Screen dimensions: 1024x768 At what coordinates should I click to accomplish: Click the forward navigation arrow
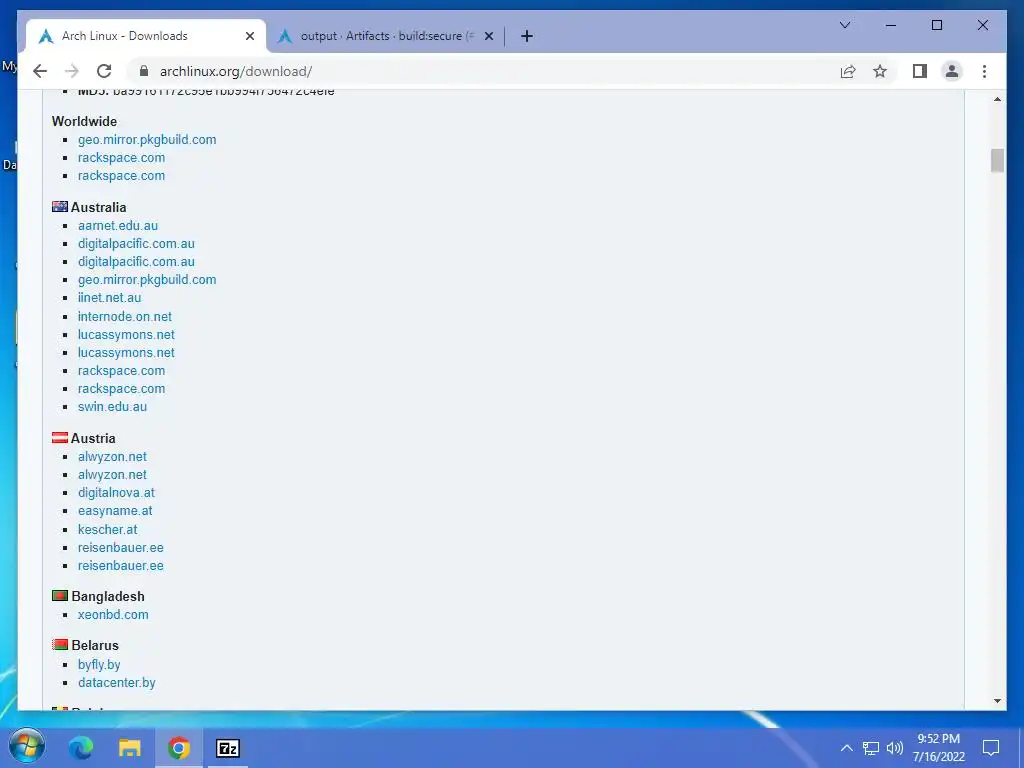(x=72, y=71)
